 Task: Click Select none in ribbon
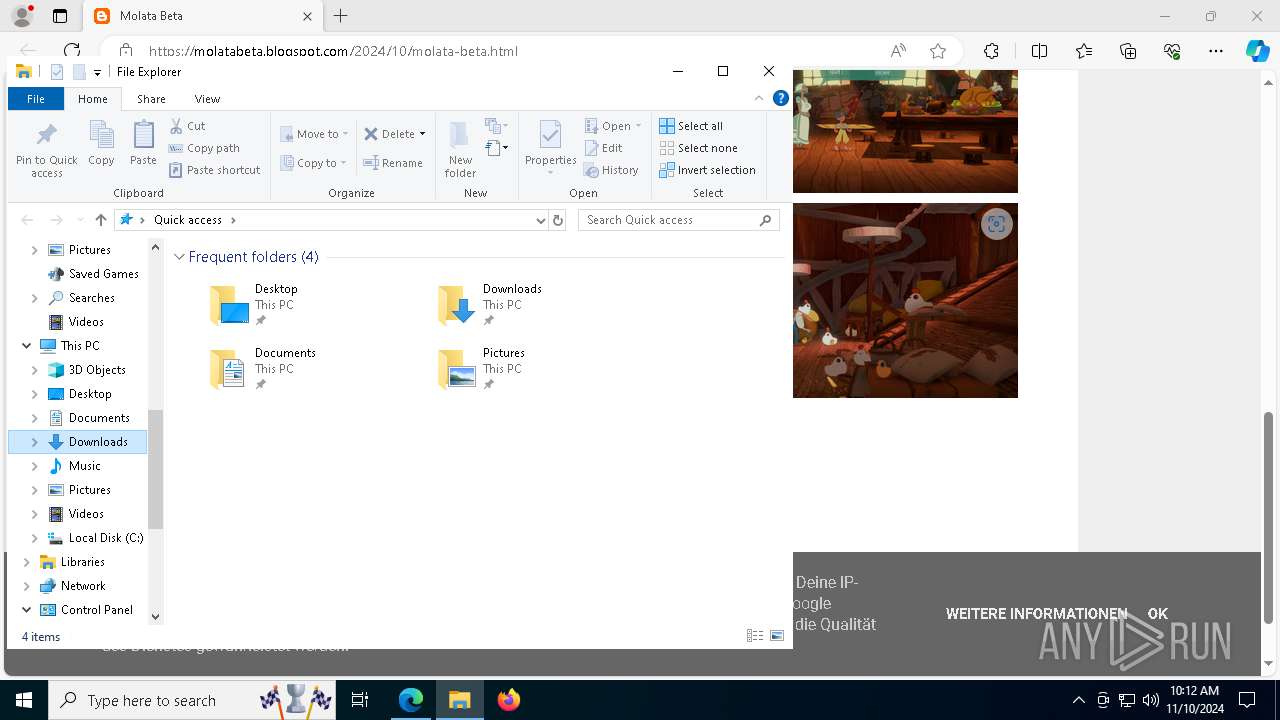point(698,148)
